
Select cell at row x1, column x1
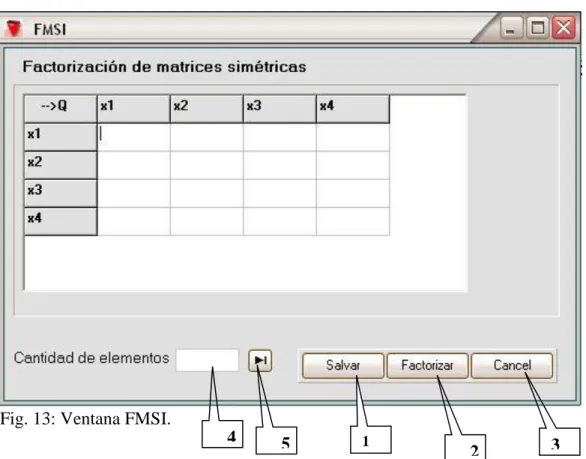[134, 137]
